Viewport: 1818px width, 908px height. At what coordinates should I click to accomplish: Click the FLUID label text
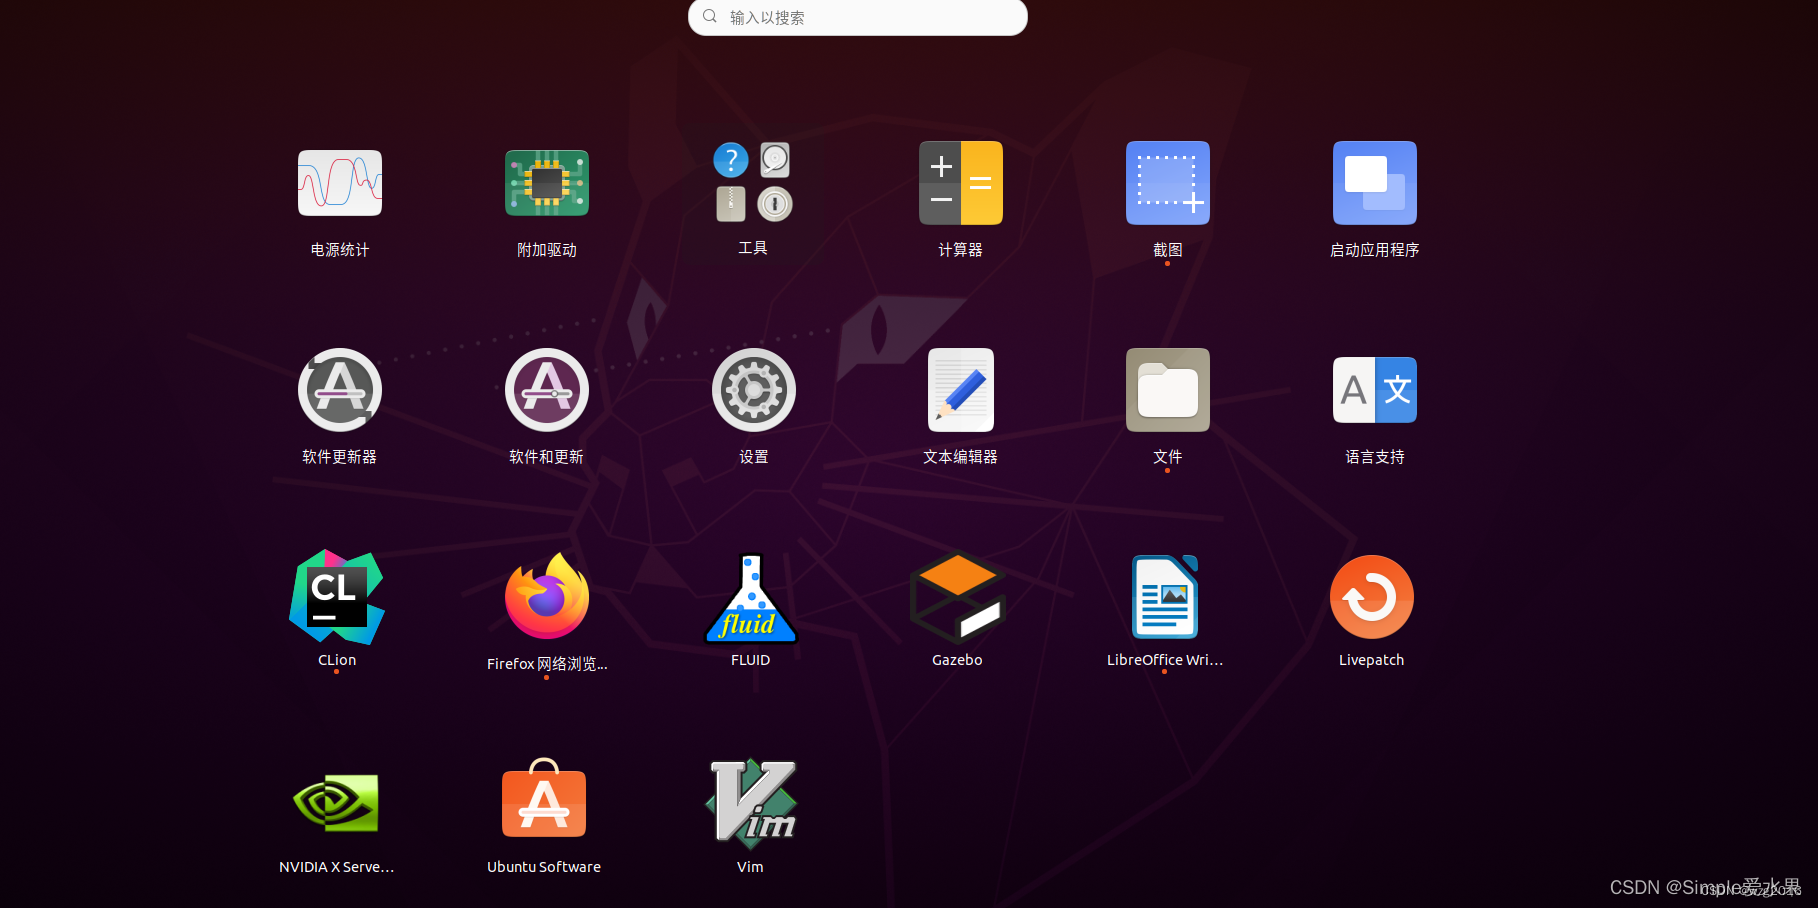pyautogui.click(x=750, y=660)
